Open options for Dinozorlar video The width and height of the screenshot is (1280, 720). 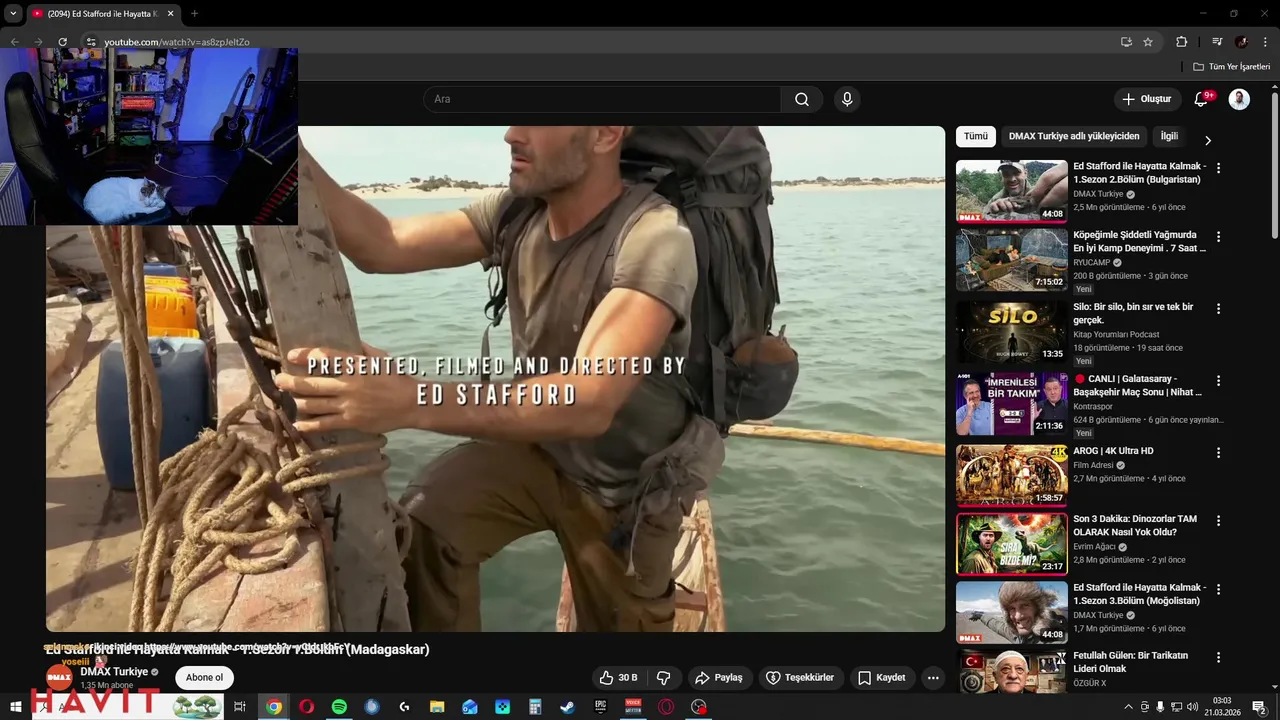click(1218, 521)
